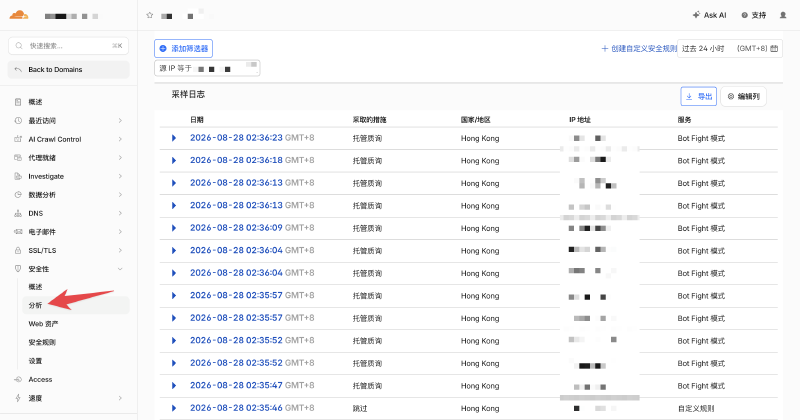Click timestamp 2026-08-28 02:36:23
Screen dimensions: 800x420
click(236, 138)
